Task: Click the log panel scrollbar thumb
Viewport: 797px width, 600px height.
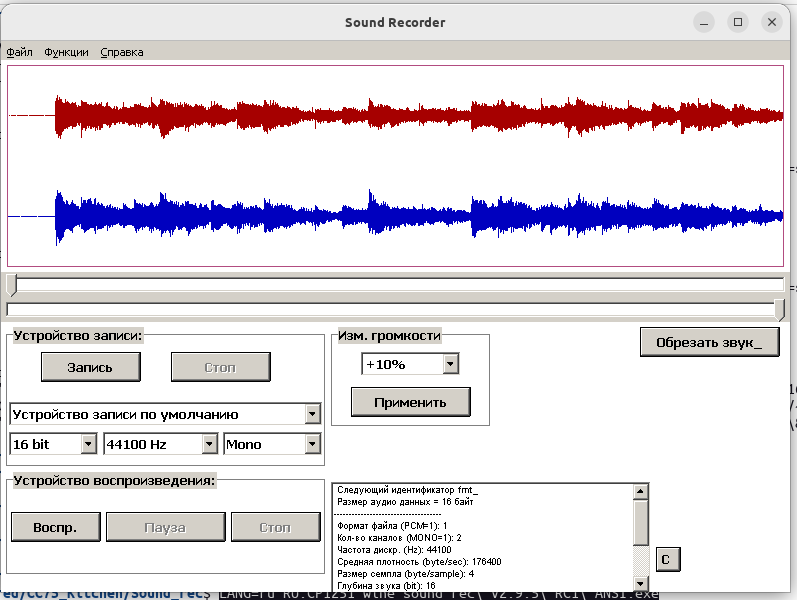Action: click(640, 522)
